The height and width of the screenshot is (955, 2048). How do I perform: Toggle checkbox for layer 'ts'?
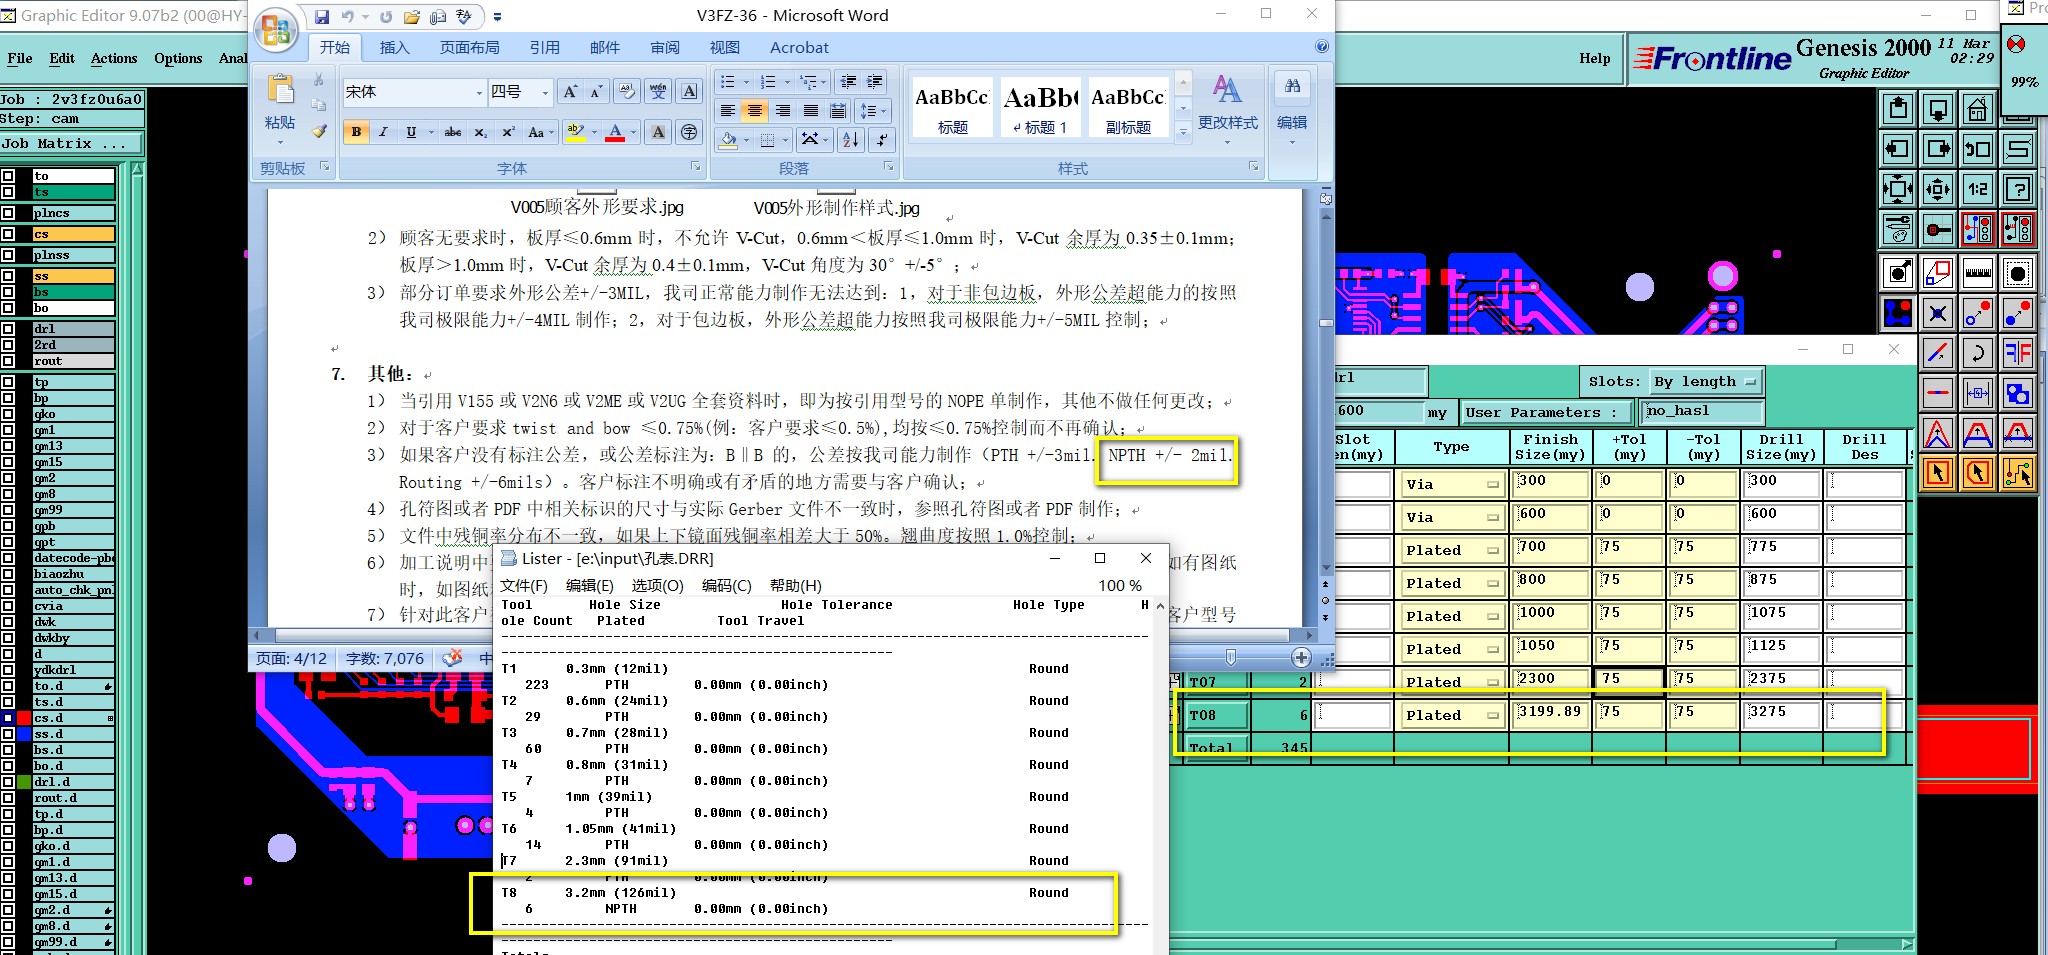click(8, 192)
